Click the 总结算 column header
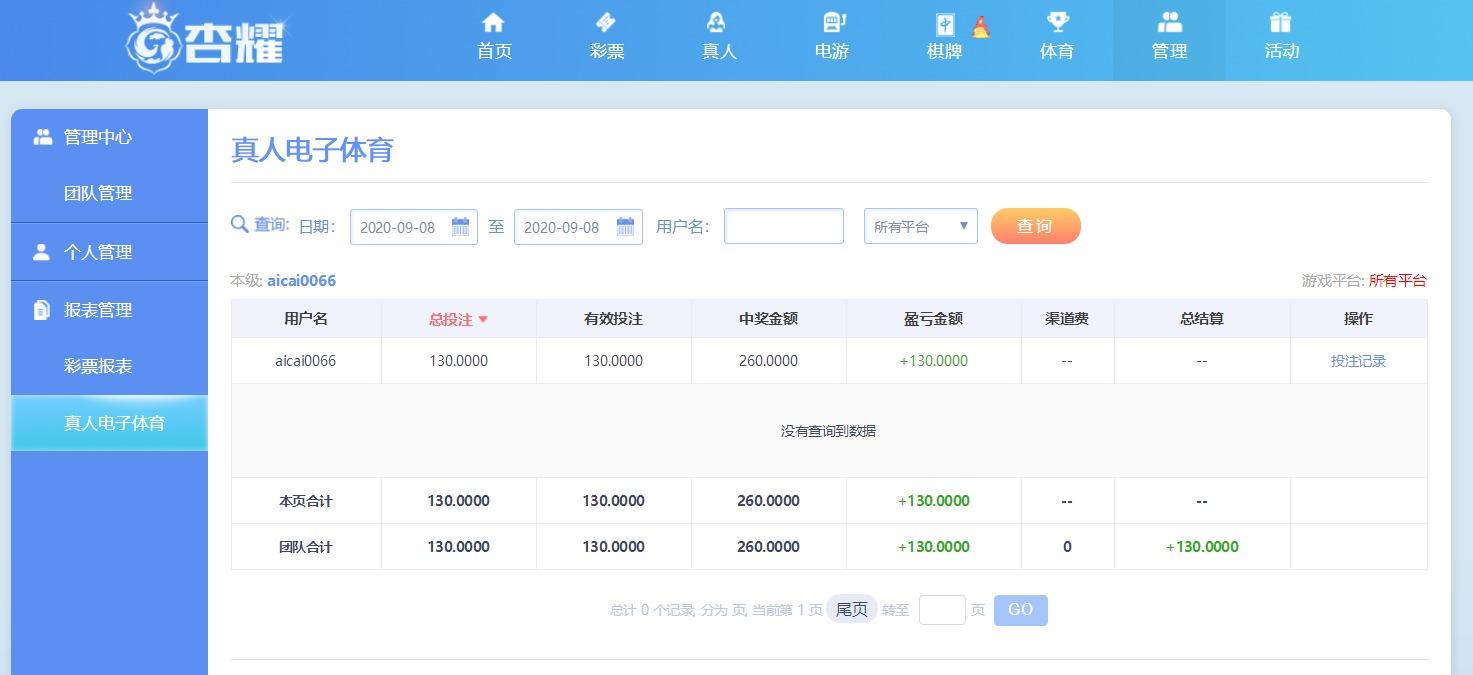1473x675 pixels. (1202, 319)
